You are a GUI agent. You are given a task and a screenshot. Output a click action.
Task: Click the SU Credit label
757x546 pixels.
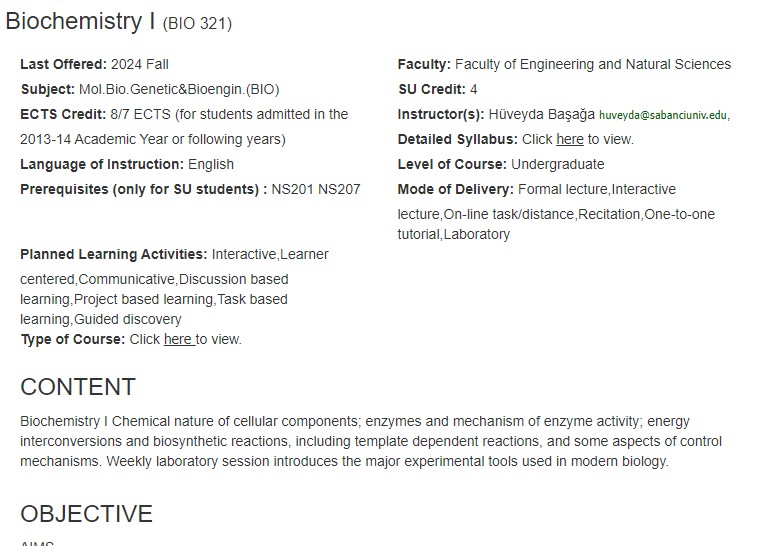coord(432,89)
